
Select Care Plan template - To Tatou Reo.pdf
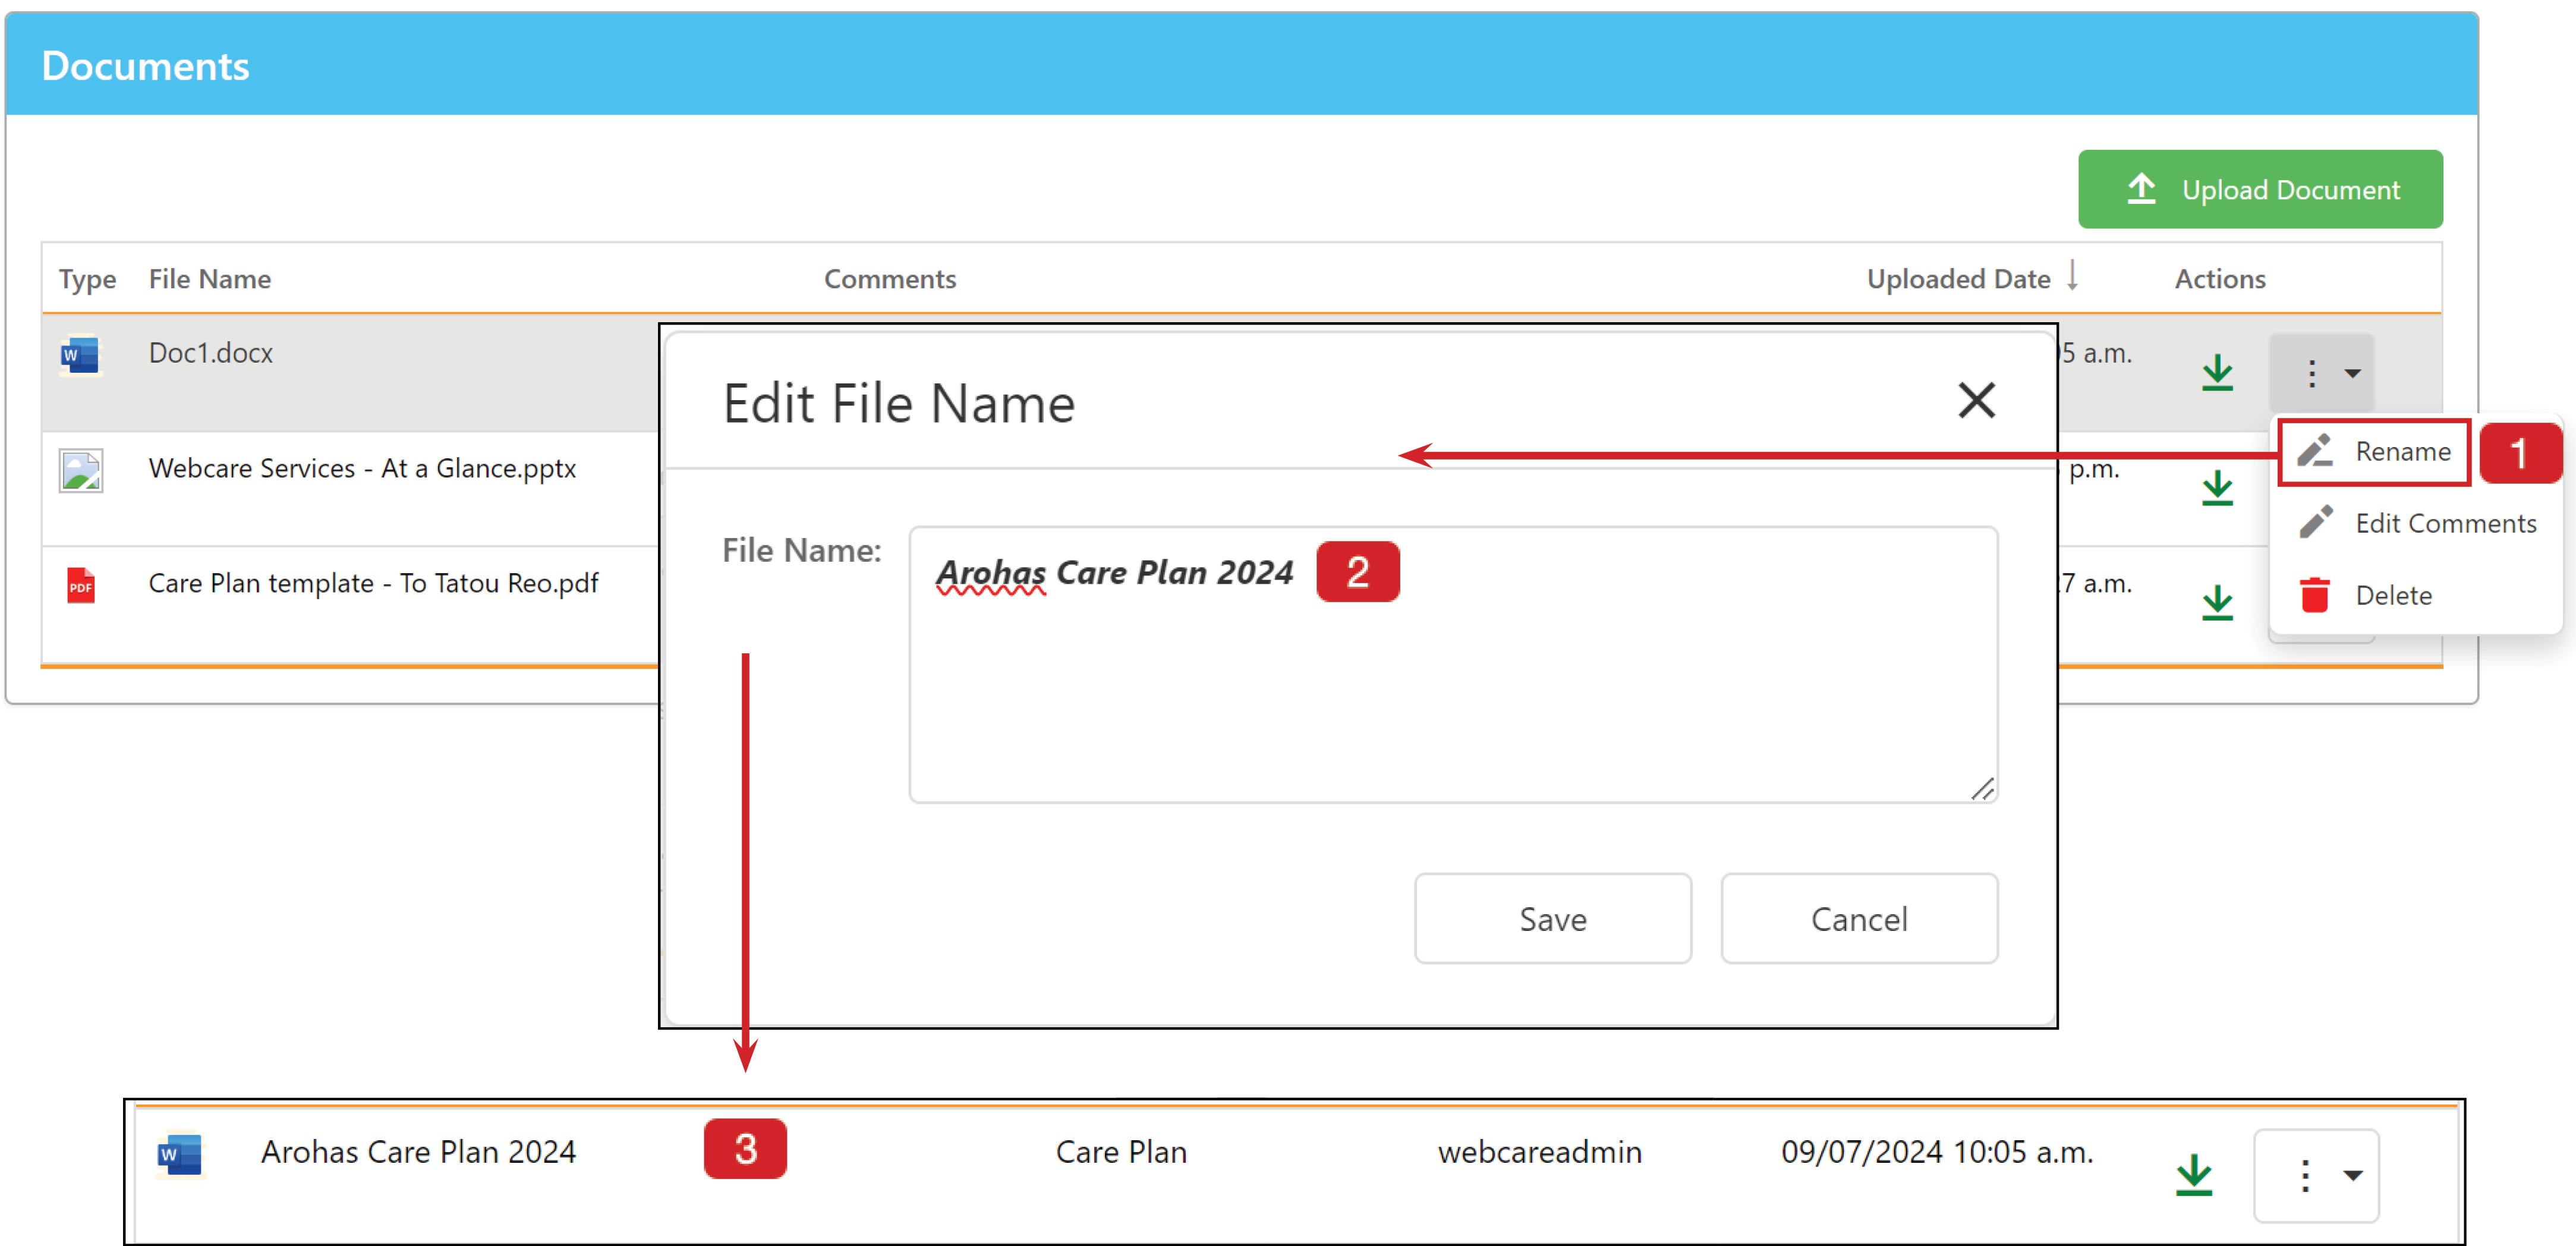click(x=373, y=583)
